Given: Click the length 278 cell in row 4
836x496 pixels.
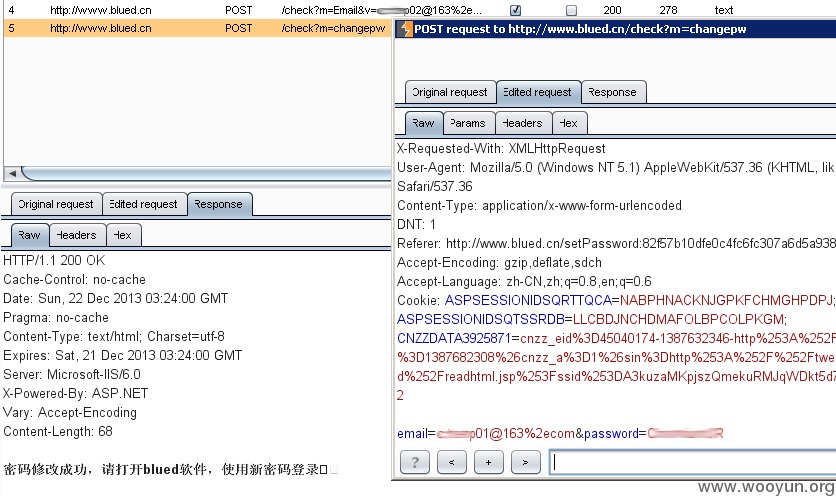Looking at the screenshot, I should pos(668,10).
